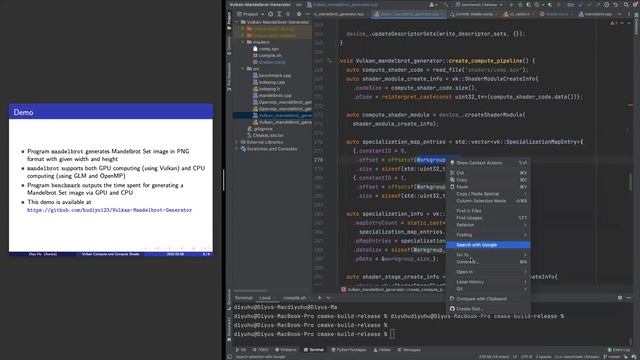Open the Refactor submenu

[x=488, y=225]
